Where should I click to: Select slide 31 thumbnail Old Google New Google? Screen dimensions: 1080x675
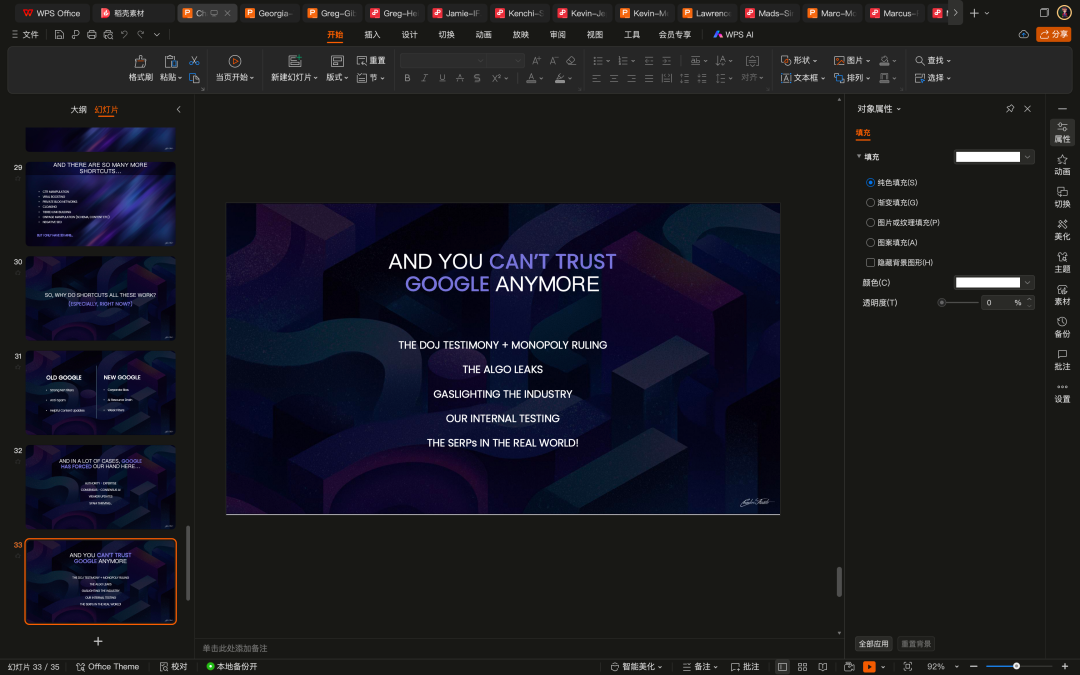point(101,393)
